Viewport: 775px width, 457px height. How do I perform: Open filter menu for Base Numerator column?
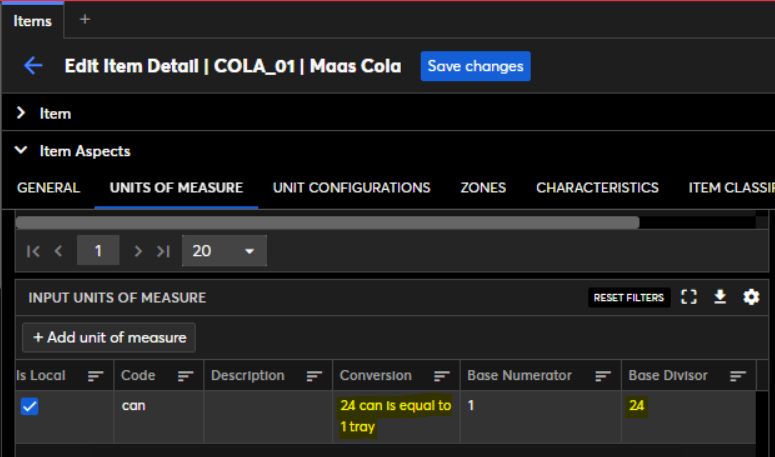click(x=603, y=376)
